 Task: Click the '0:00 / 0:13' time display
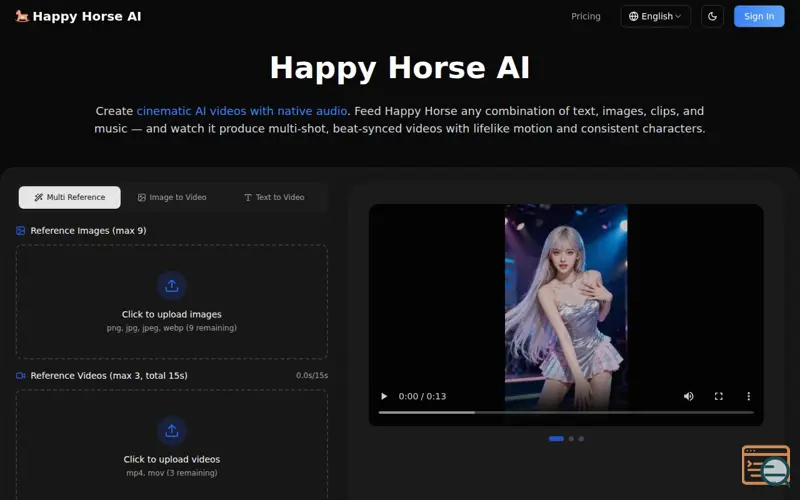(x=422, y=396)
